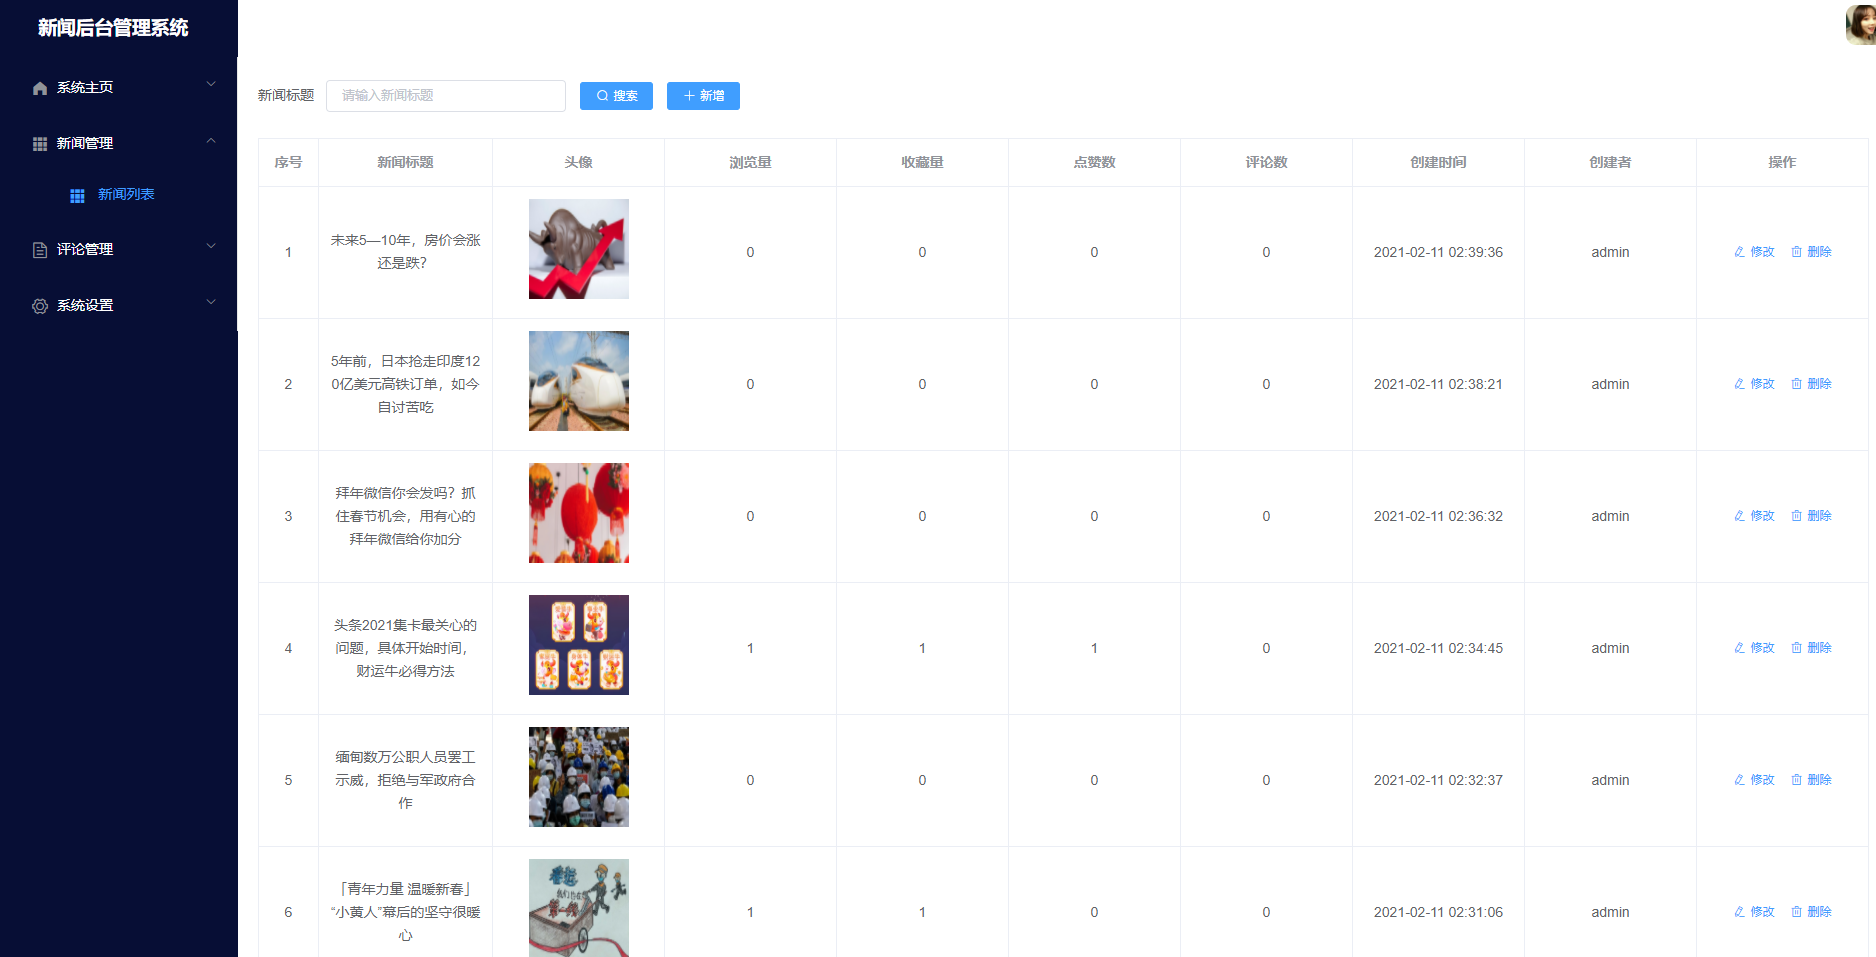Click the 头像 column header
1876x957 pixels.
(x=578, y=162)
